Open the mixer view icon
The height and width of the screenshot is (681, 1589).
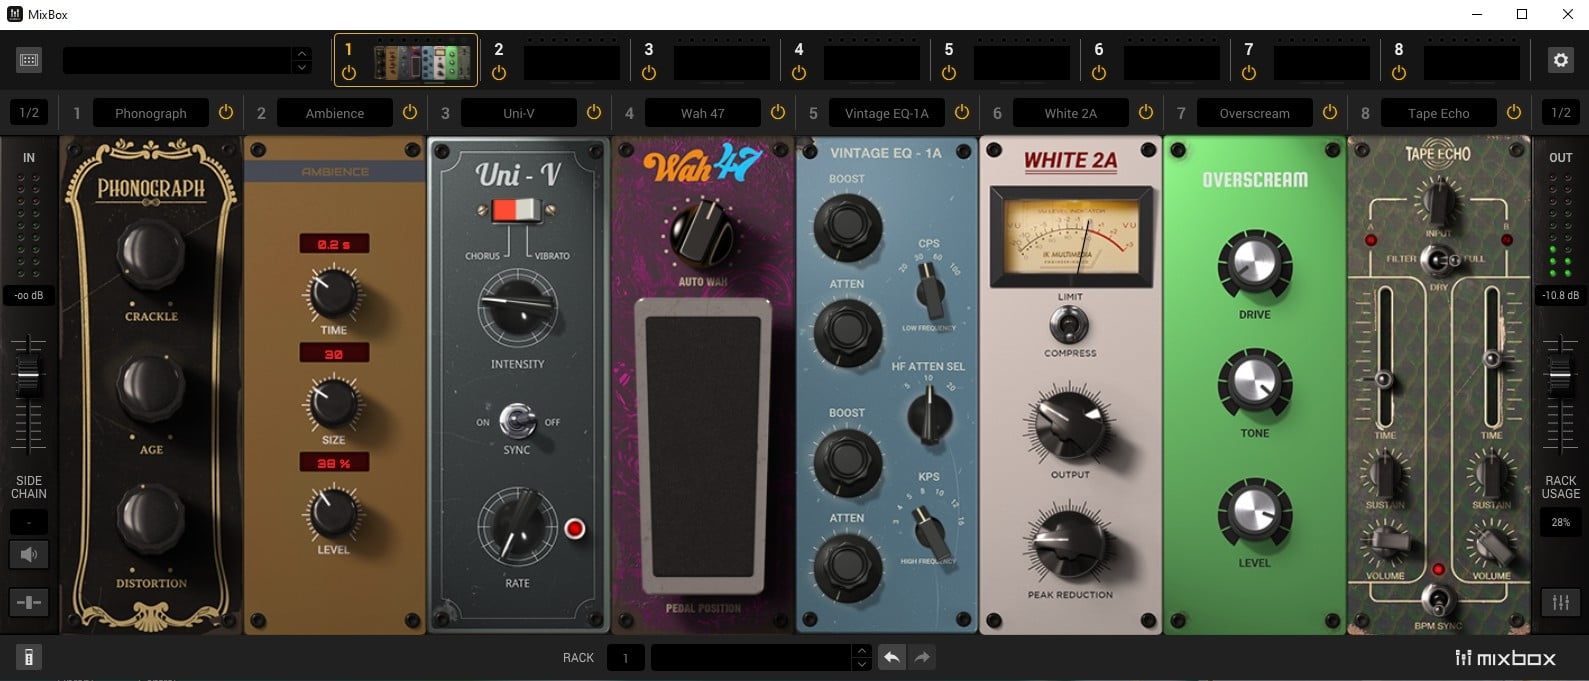(1560, 602)
